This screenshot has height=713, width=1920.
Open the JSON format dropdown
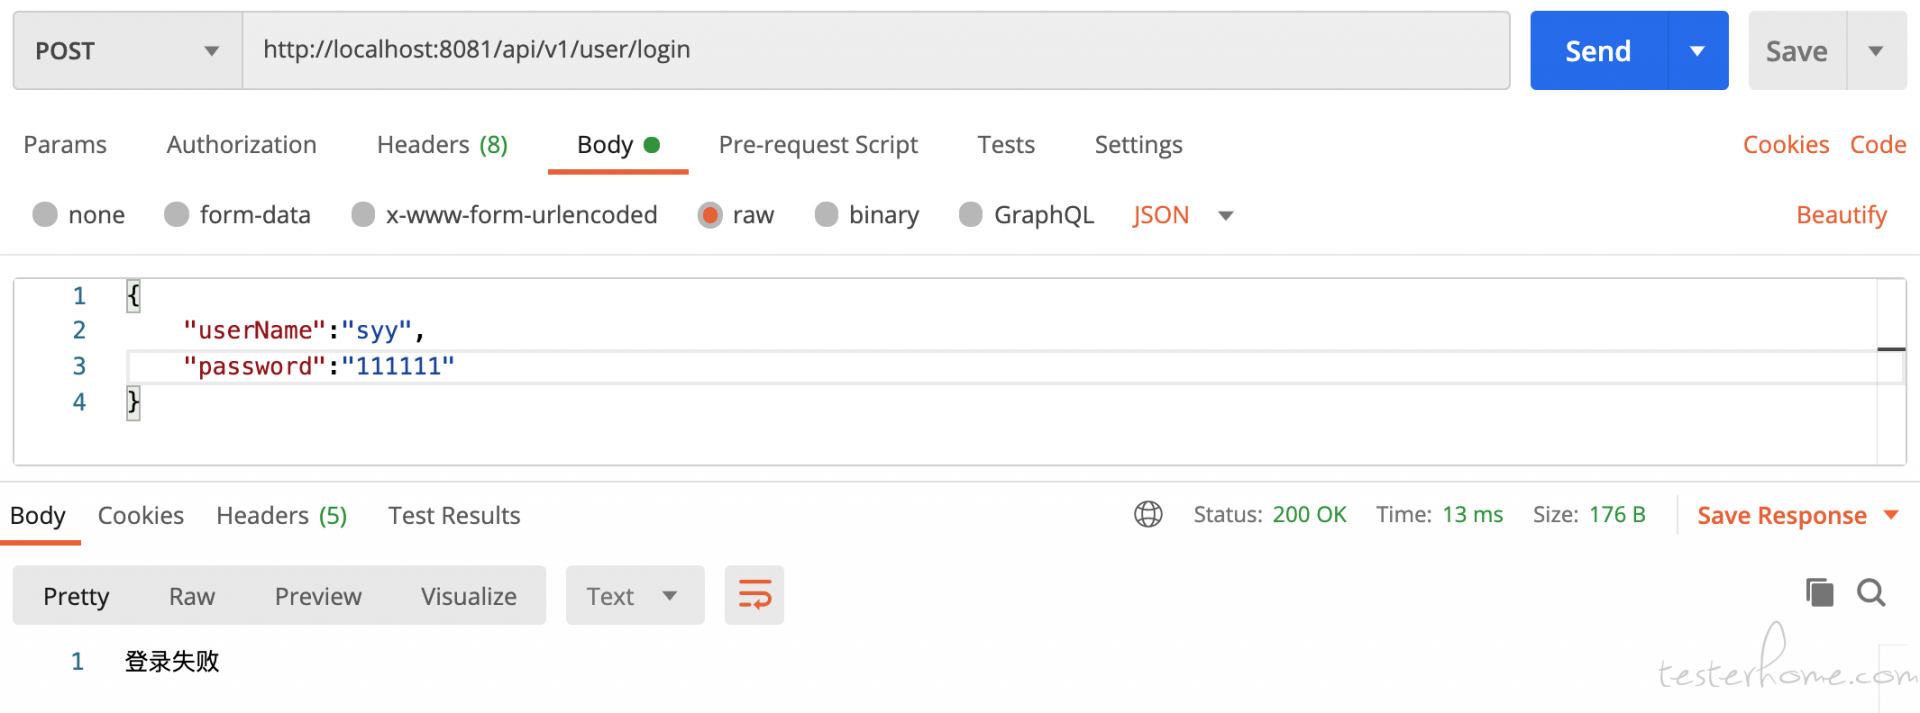1183,215
